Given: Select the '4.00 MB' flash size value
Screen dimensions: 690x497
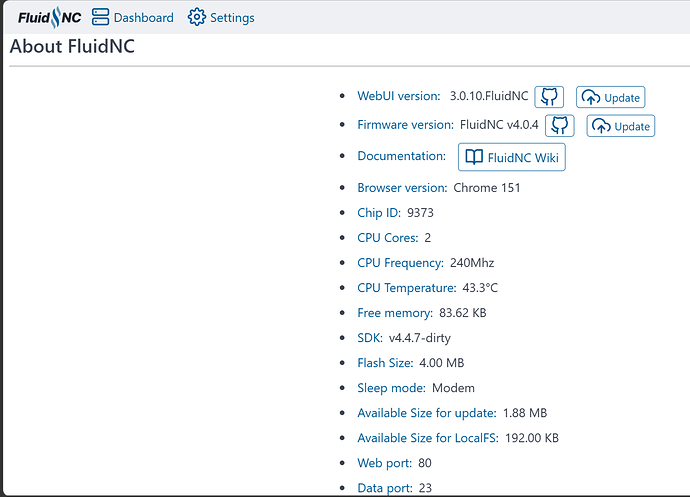Looking at the screenshot, I should point(442,363).
